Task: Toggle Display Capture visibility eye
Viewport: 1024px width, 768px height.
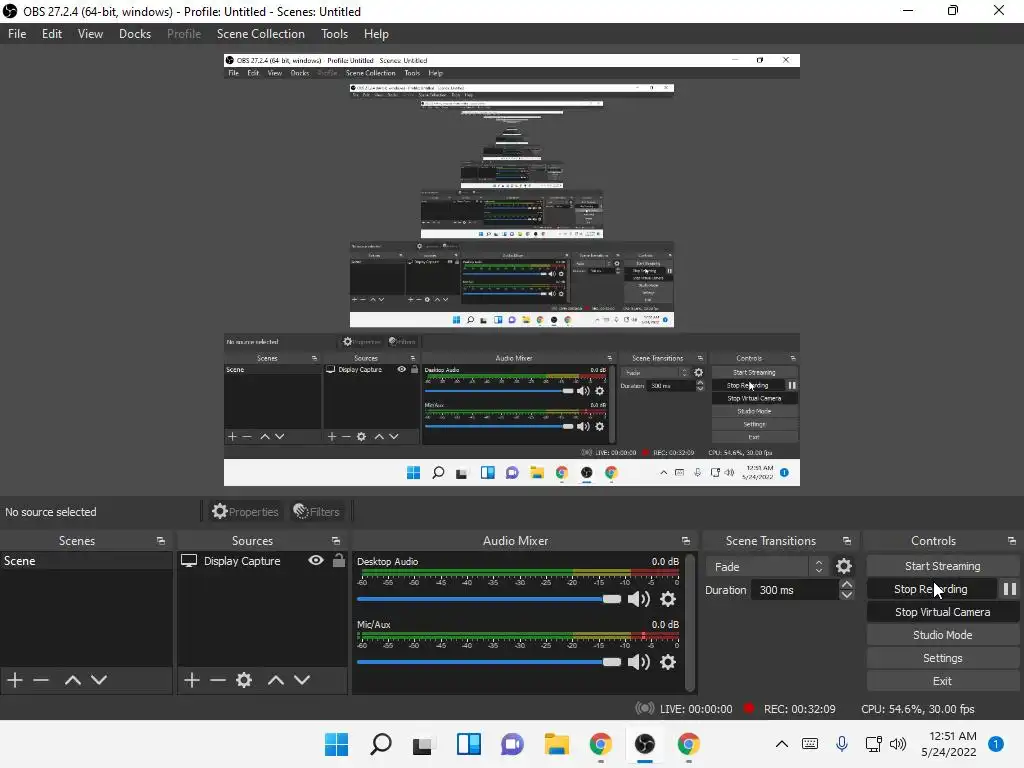Action: point(315,560)
